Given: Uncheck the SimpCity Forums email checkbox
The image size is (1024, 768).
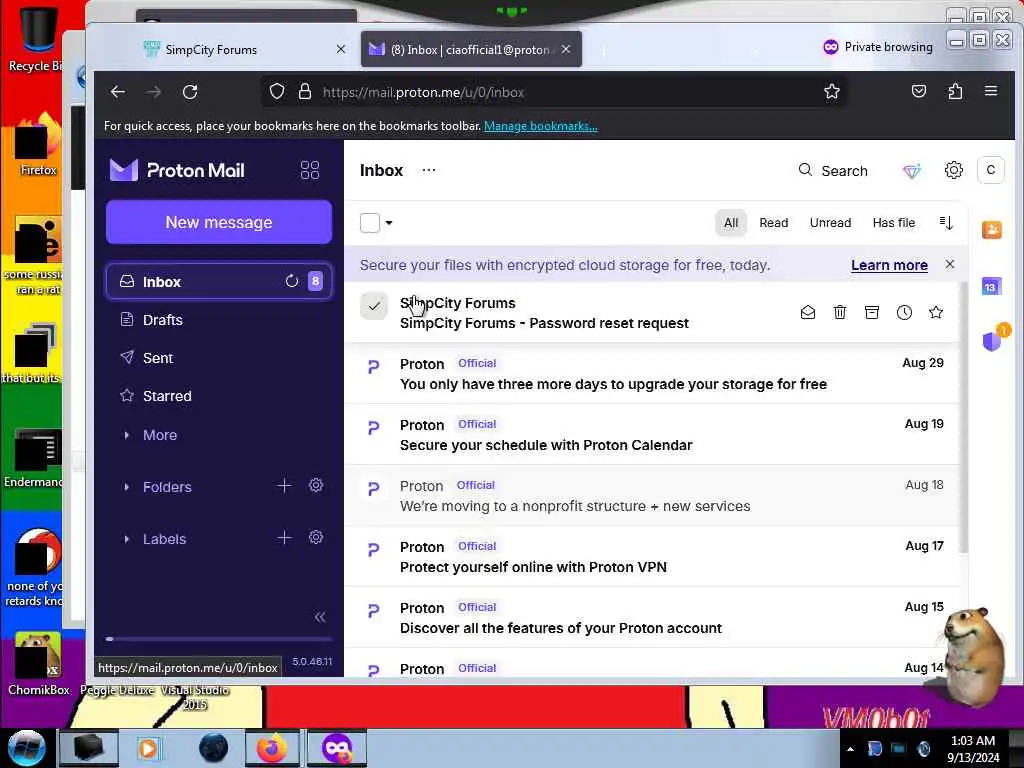Looking at the screenshot, I should (x=374, y=306).
